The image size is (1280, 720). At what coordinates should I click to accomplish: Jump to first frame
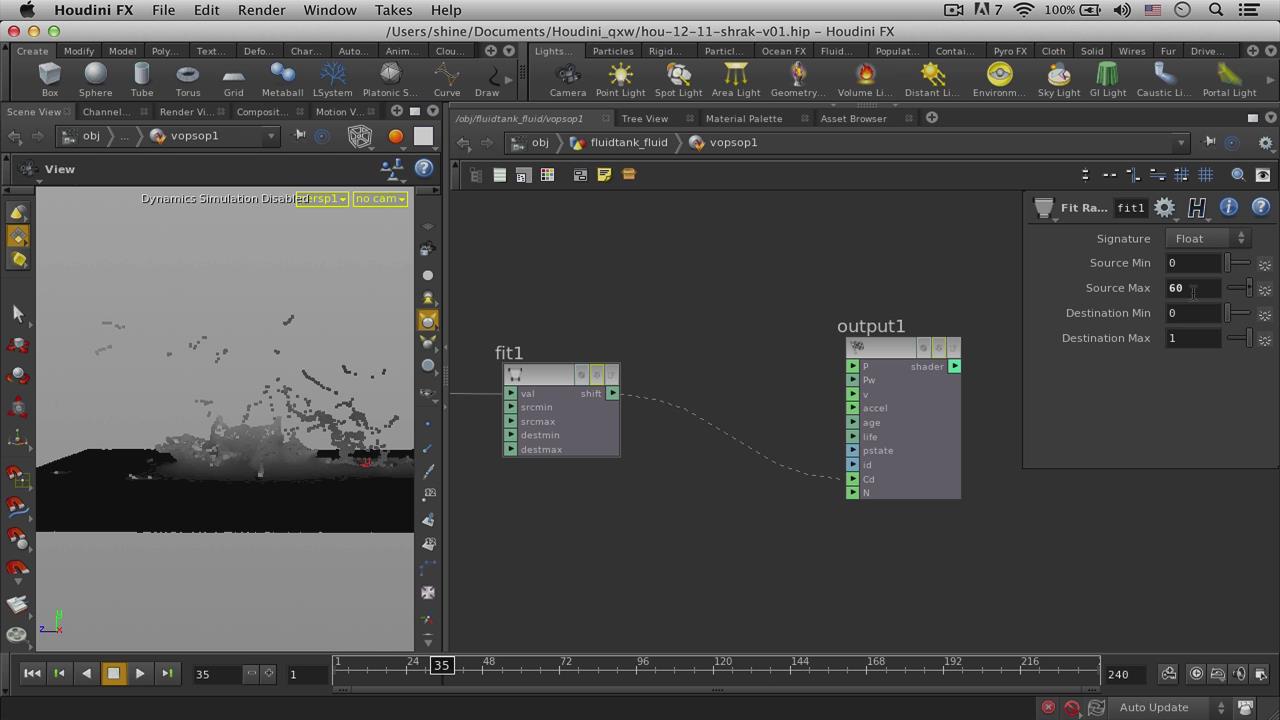[32, 674]
